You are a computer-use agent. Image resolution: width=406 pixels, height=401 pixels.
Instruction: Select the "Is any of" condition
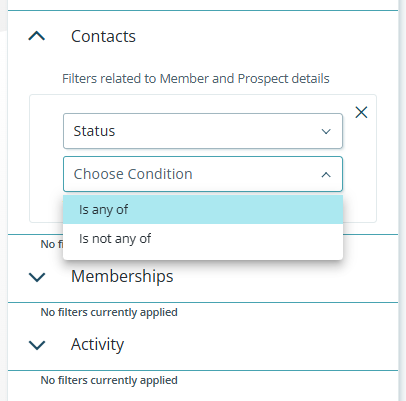(203, 209)
